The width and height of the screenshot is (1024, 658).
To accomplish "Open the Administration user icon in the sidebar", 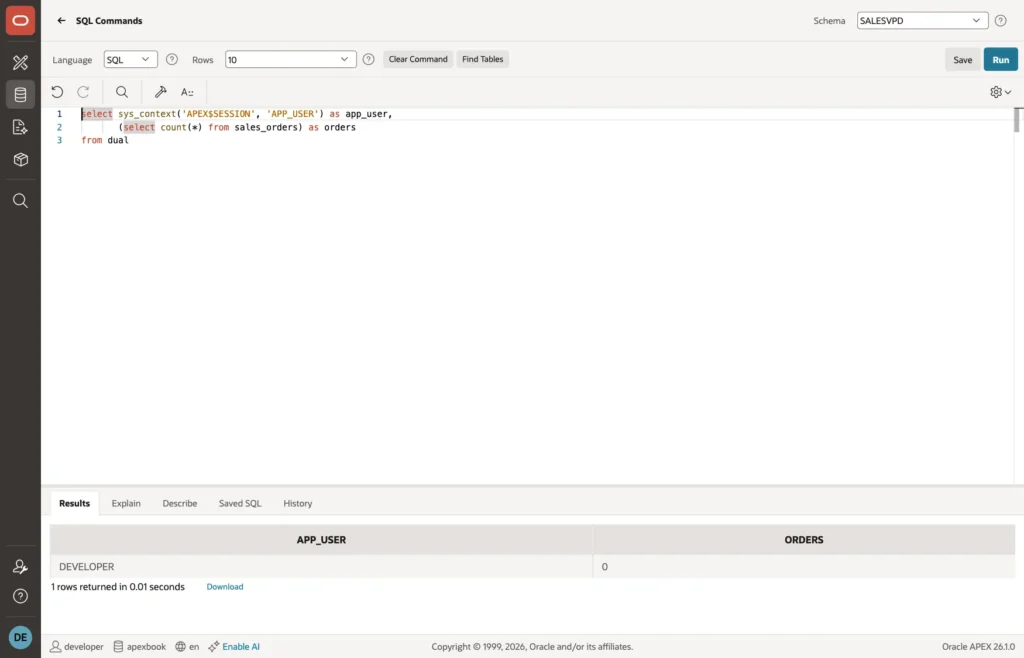I will (20, 567).
